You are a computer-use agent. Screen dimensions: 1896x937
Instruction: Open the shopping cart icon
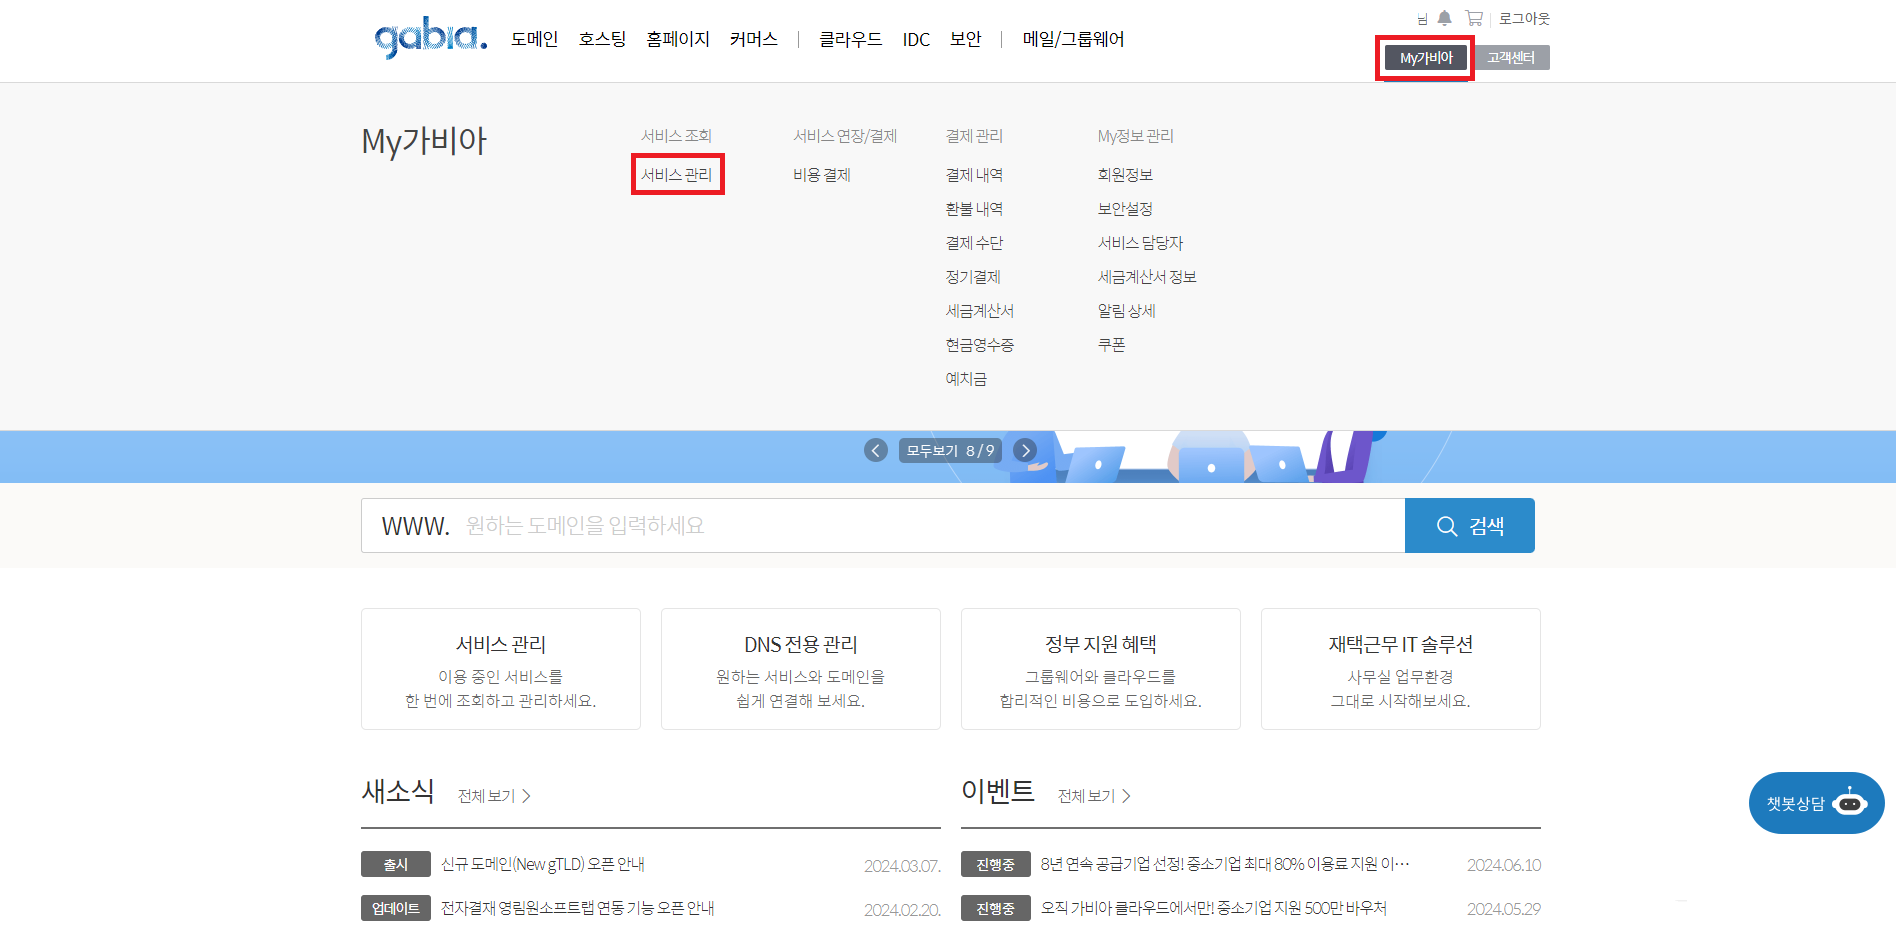(x=1473, y=18)
